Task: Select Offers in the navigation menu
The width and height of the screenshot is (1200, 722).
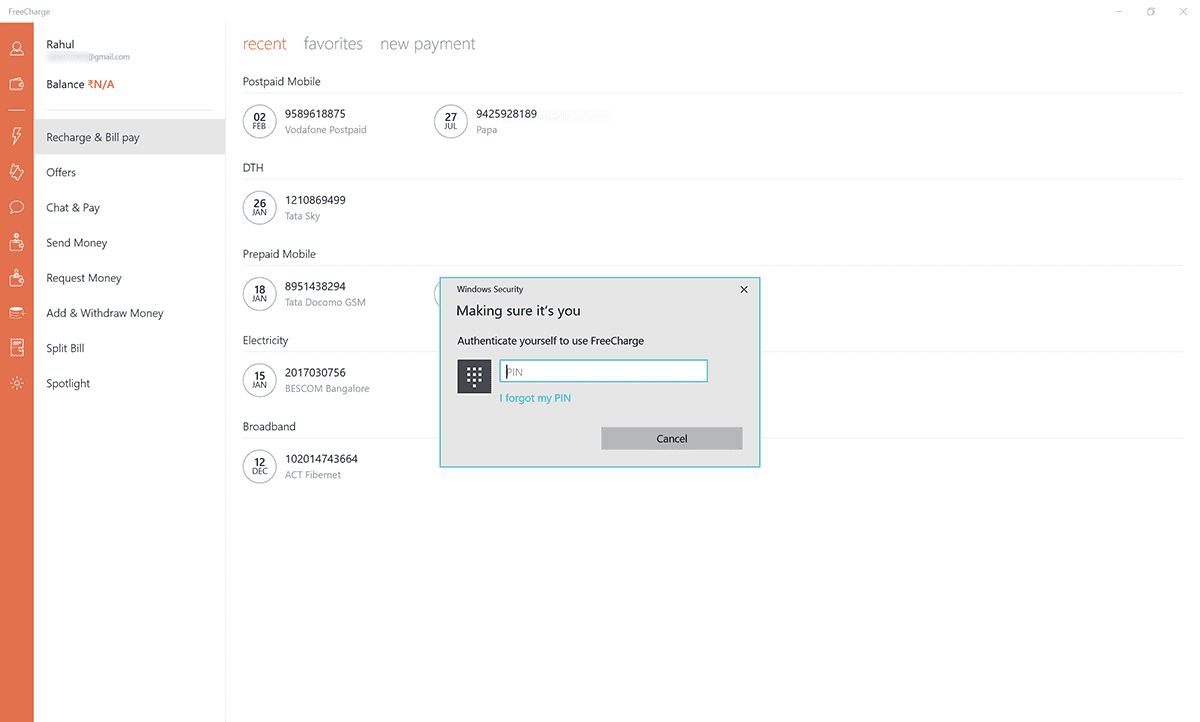Action: tap(61, 172)
